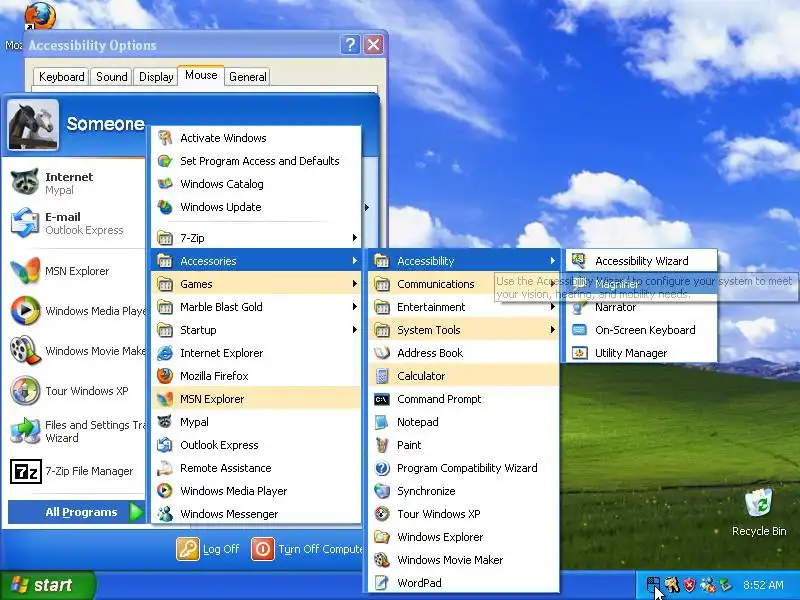Image resolution: width=800 pixels, height=600 pixels.
Task: Click the Narrator icon
Action: point(579,307)
